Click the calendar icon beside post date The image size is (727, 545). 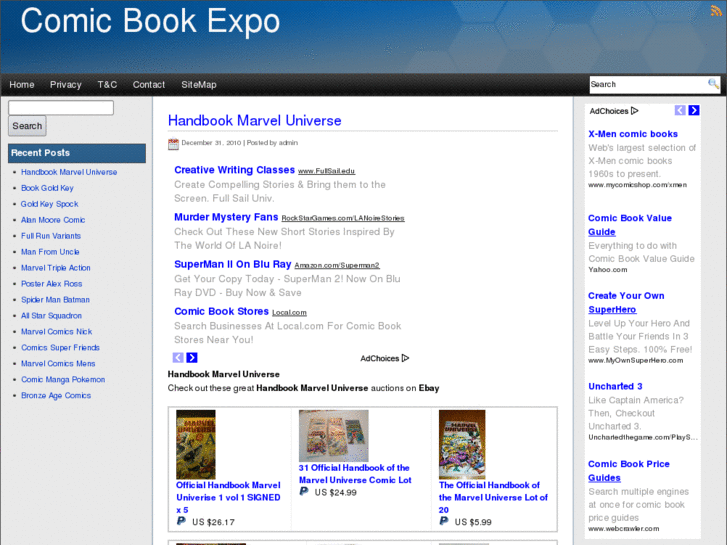point(173,144)
